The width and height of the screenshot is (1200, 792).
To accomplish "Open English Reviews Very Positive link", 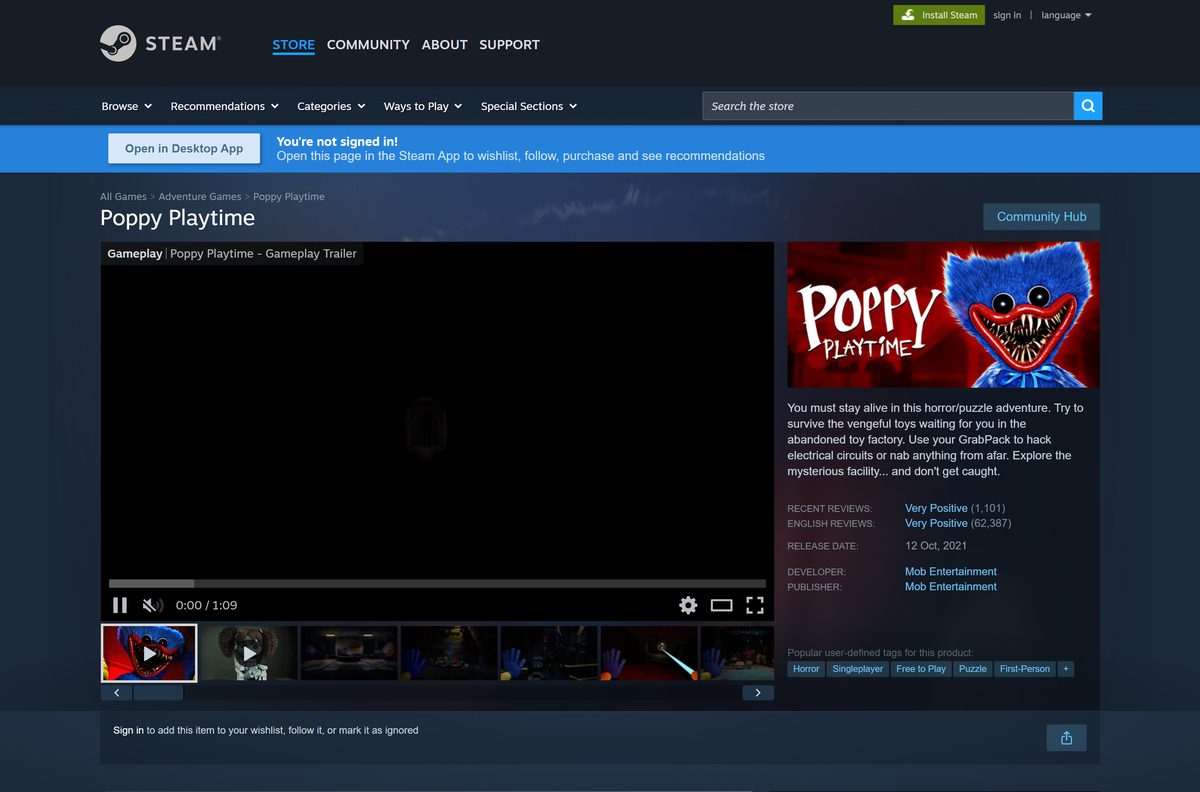I will point(936,523).
